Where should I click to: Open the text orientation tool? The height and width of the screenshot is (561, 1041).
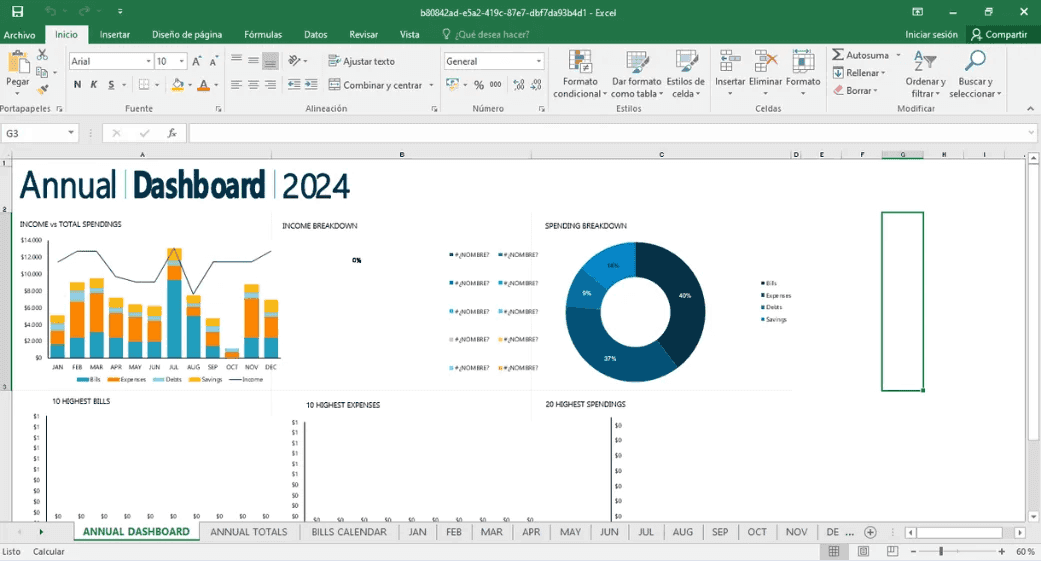click(x=295, y=60)
